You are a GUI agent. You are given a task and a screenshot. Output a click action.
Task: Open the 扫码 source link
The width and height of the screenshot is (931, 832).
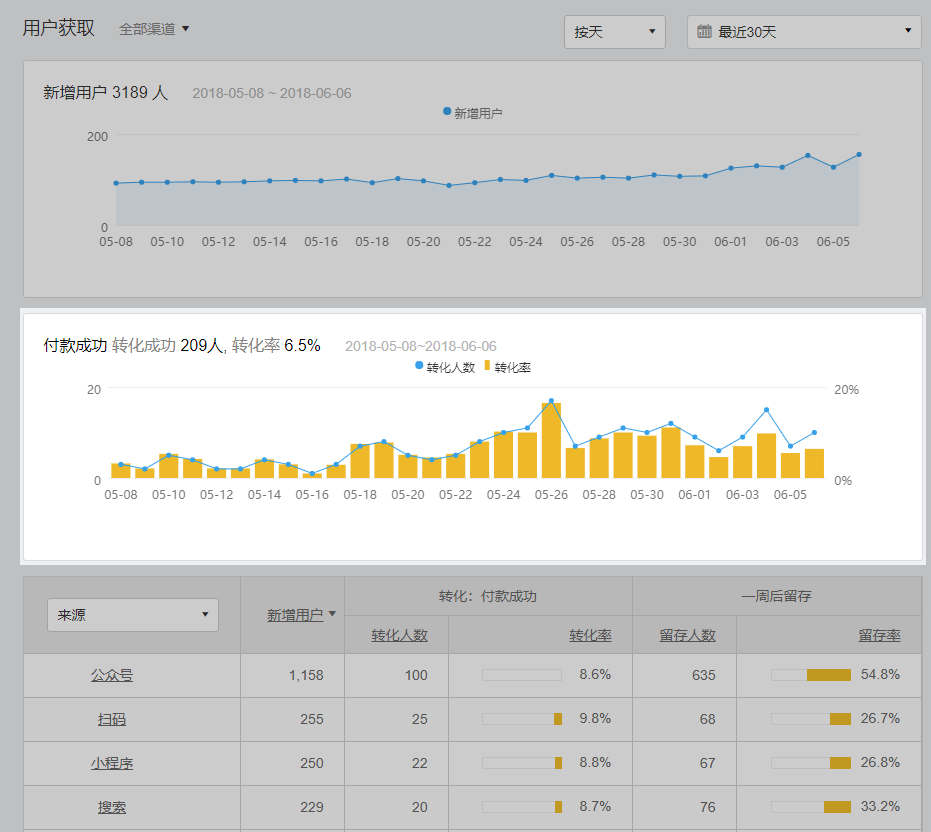pos(112,719)
